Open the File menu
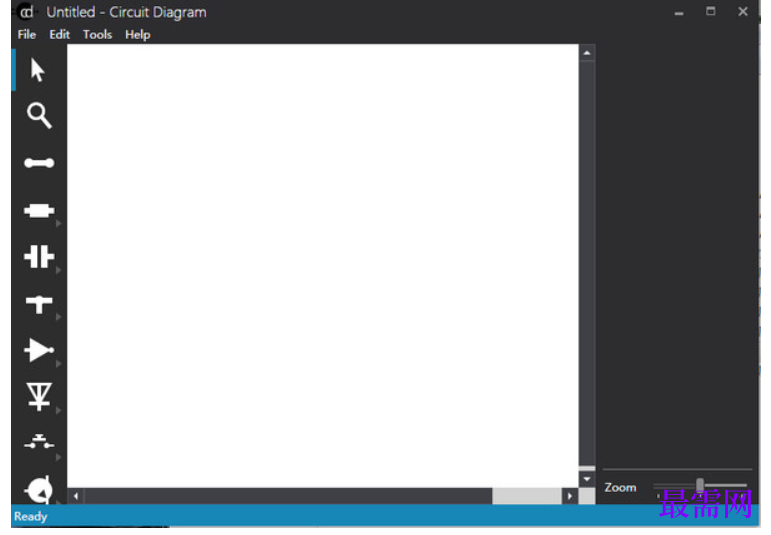 pos(27,34)
